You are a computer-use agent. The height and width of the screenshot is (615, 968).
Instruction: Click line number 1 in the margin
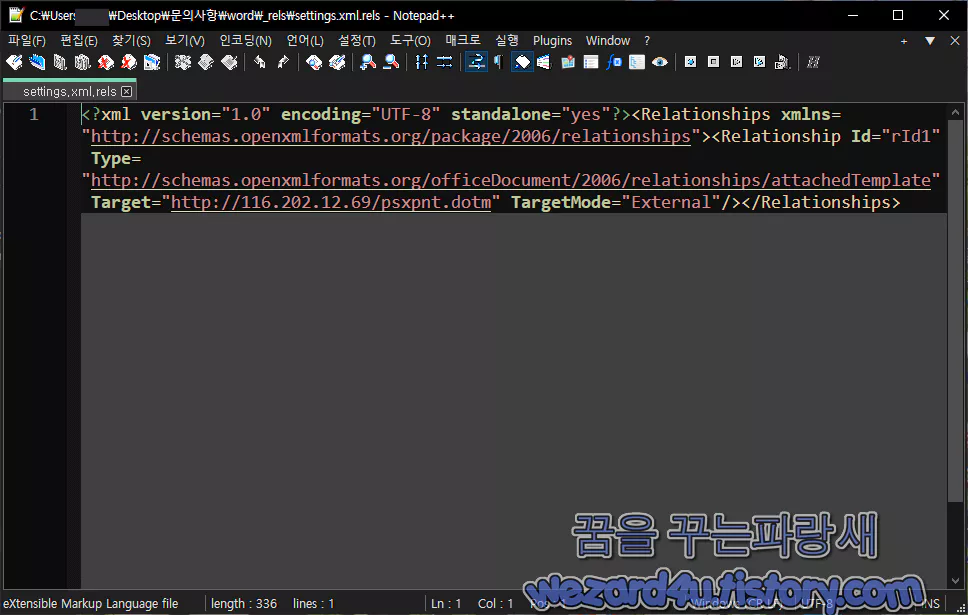click(34, 114)
